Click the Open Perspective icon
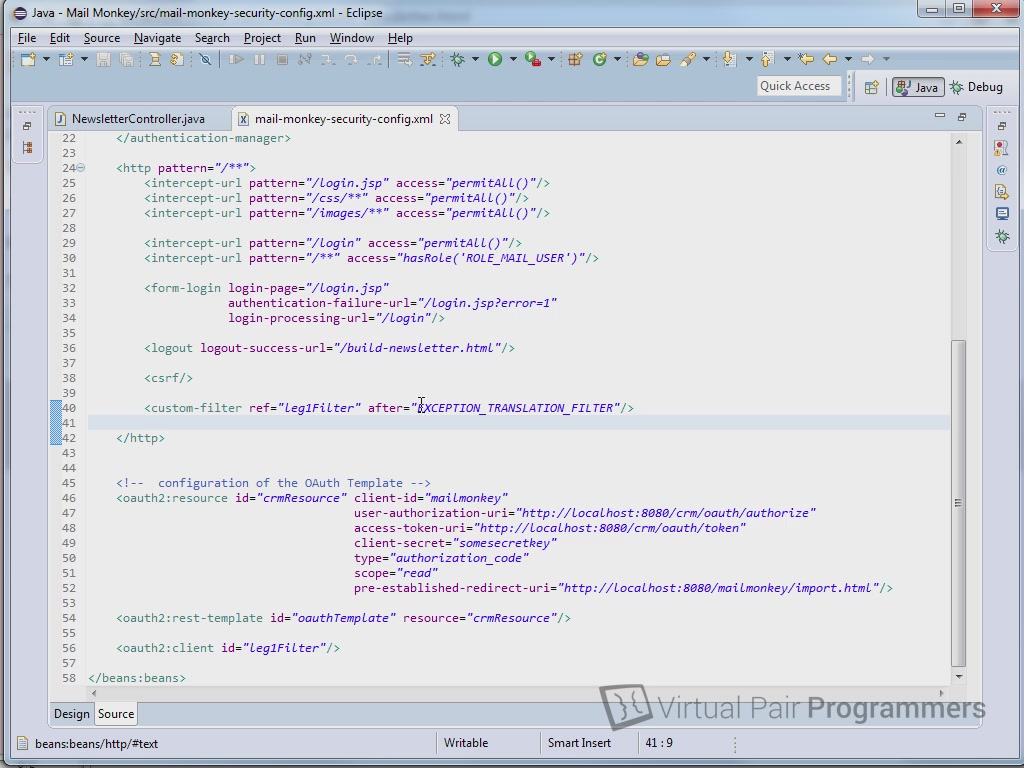1024x768 pixels. pos(871,87)
